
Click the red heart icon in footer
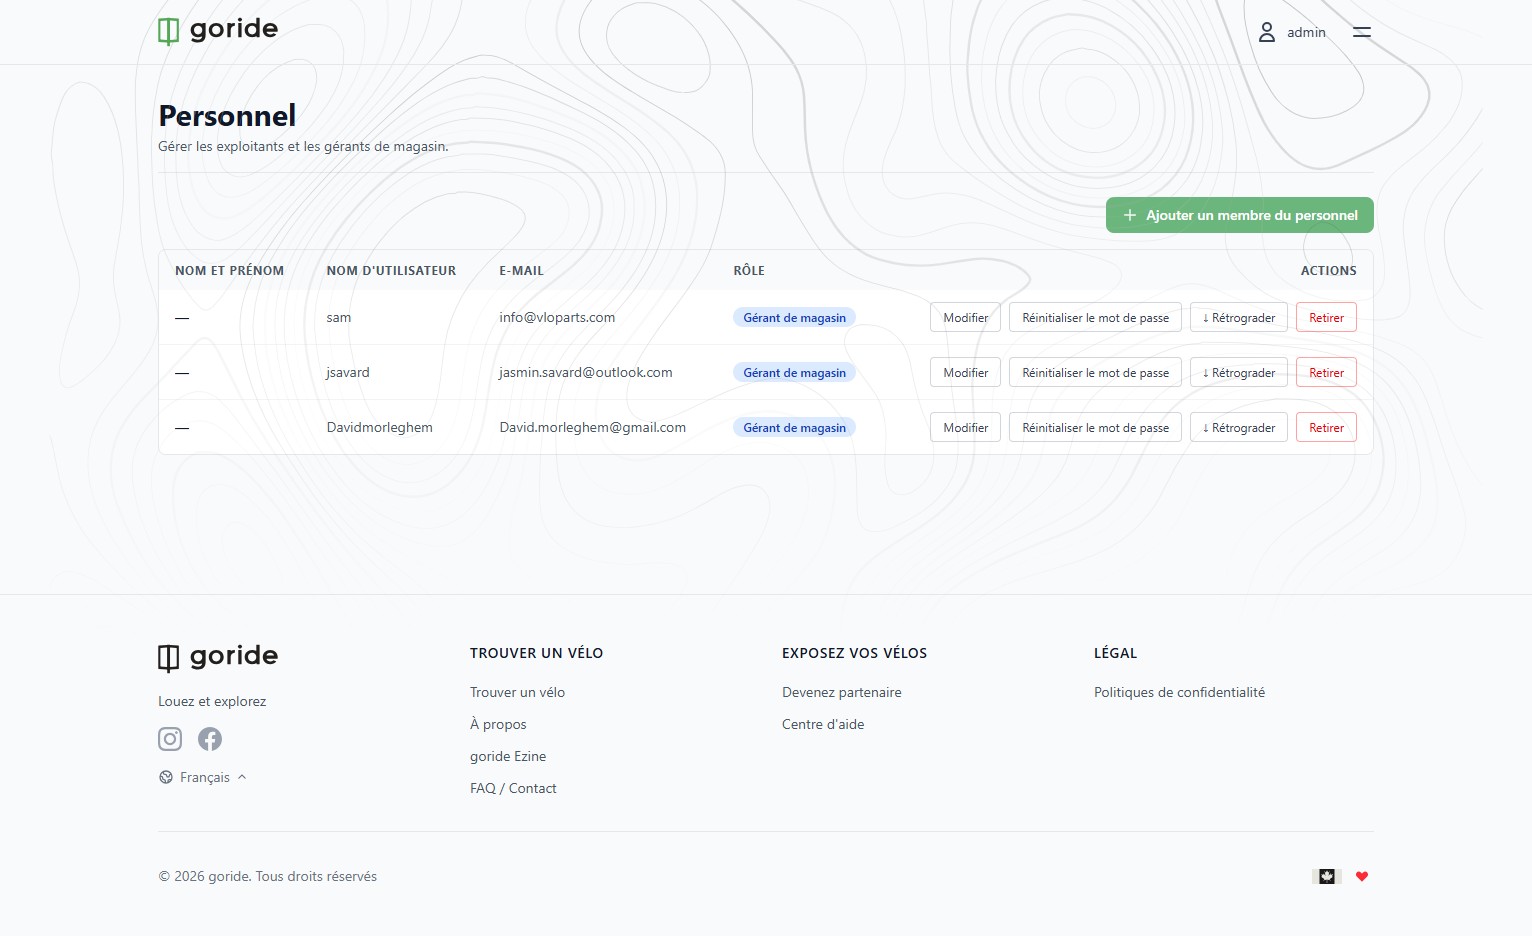click(x=1362, y=876)
